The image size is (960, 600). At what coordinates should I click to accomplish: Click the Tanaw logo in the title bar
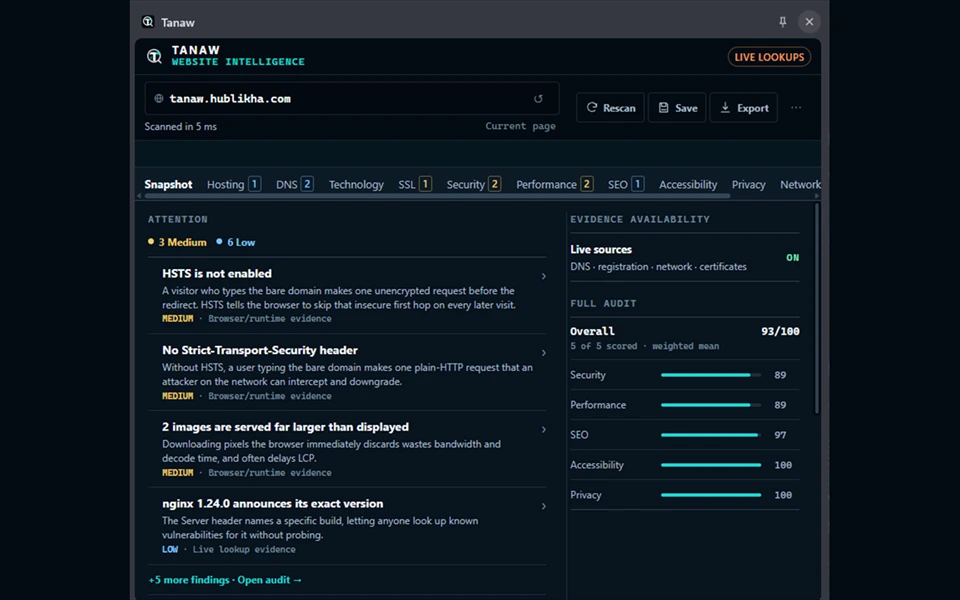click(148, 22)
